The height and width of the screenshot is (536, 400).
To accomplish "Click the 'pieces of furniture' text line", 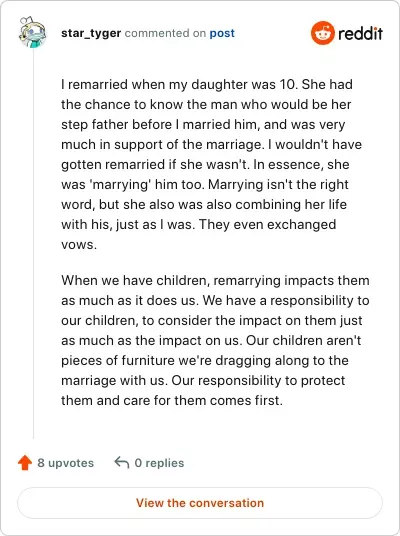I will coord(205,360).
